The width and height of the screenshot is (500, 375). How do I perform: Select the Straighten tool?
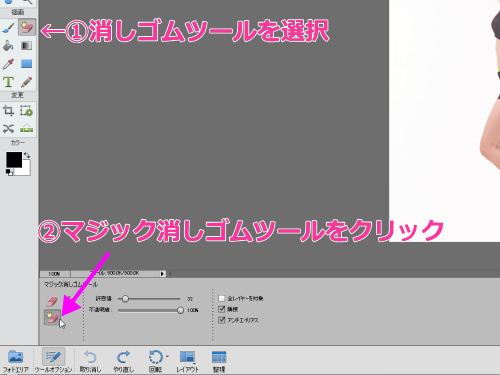pos(27,128)
